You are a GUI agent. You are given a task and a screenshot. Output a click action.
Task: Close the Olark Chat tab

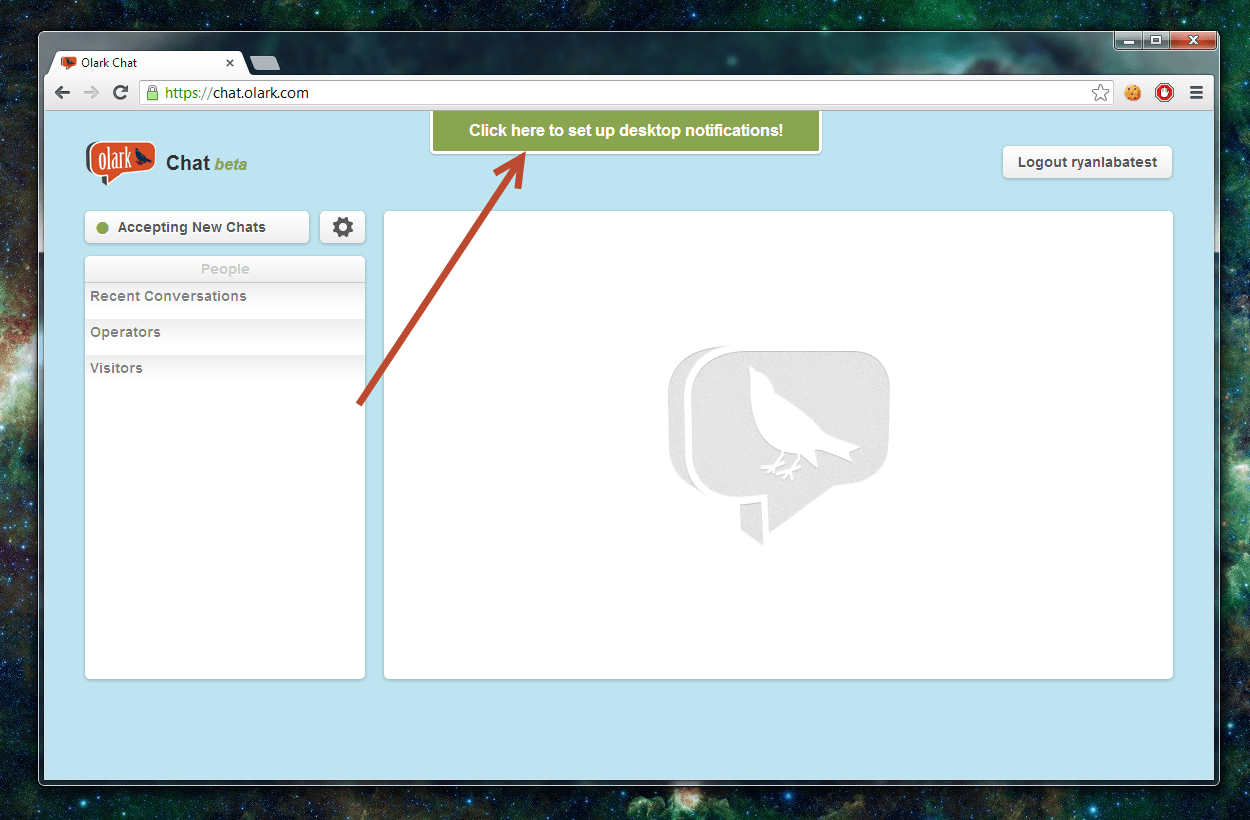pos(230,63)
